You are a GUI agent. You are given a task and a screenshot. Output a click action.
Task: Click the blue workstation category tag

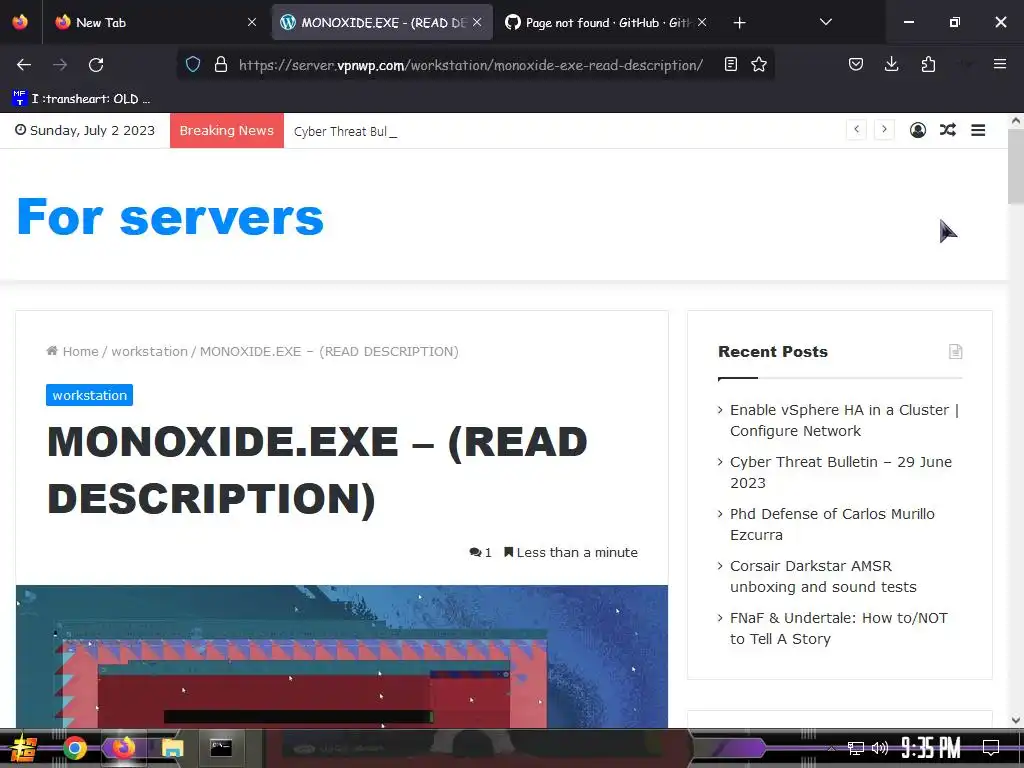89,395
